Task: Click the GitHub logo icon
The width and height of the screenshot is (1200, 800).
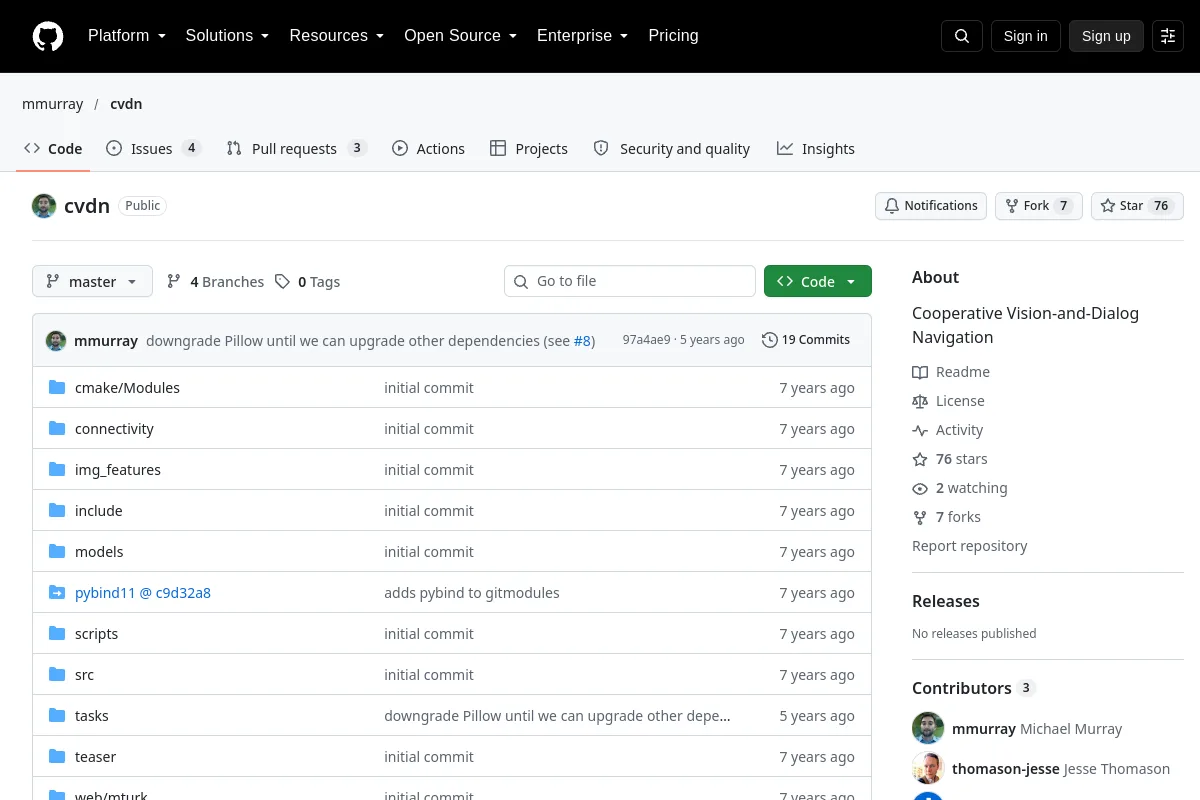Action: (48, 36)
